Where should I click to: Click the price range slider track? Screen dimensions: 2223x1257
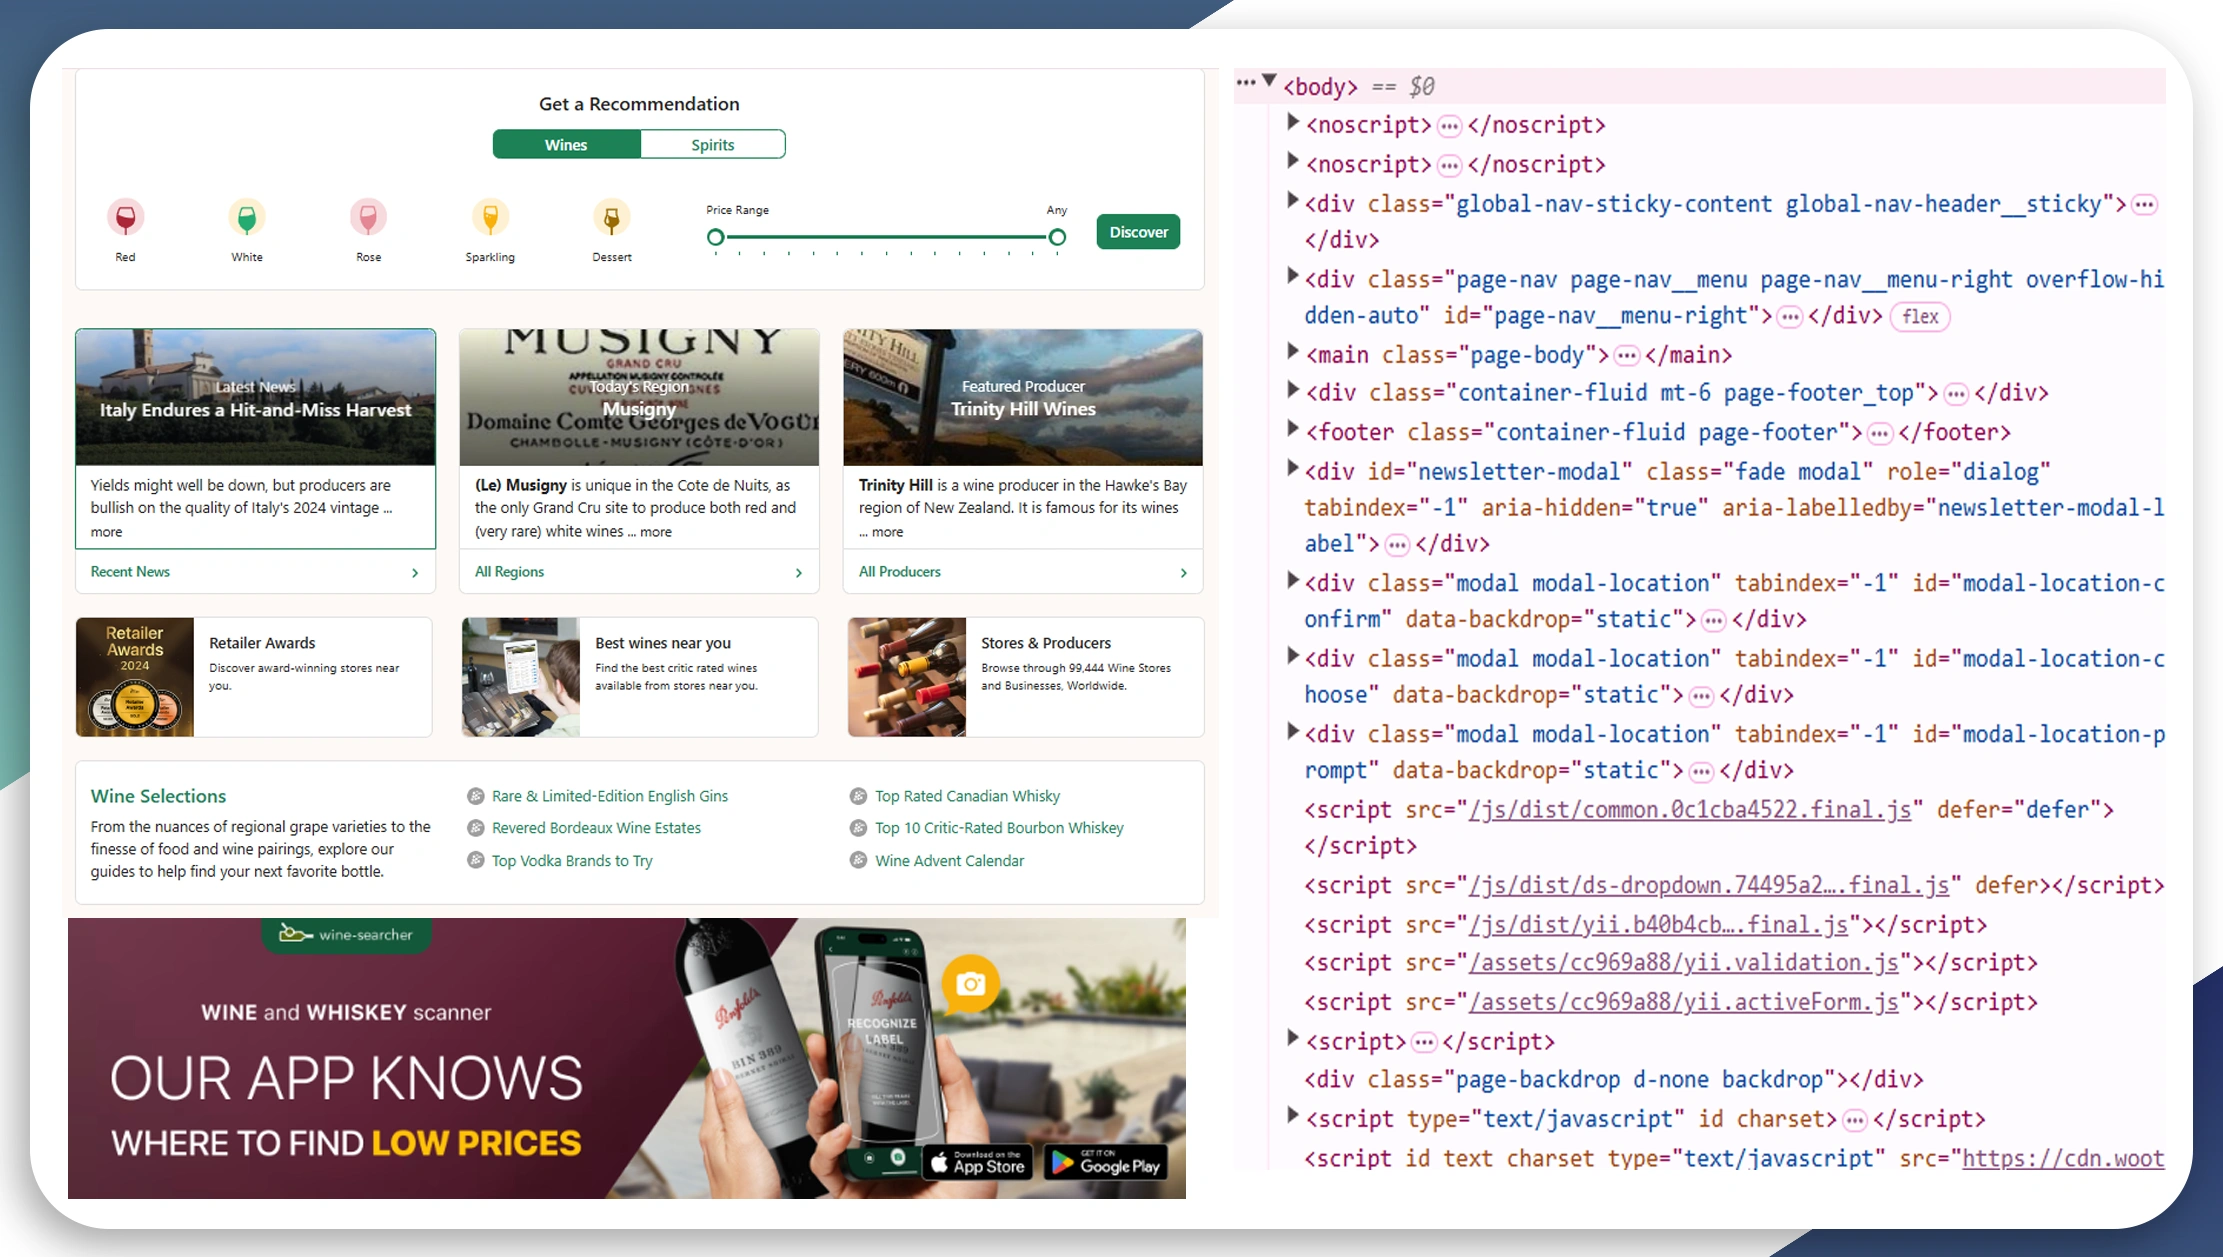(x=886, y=237)
